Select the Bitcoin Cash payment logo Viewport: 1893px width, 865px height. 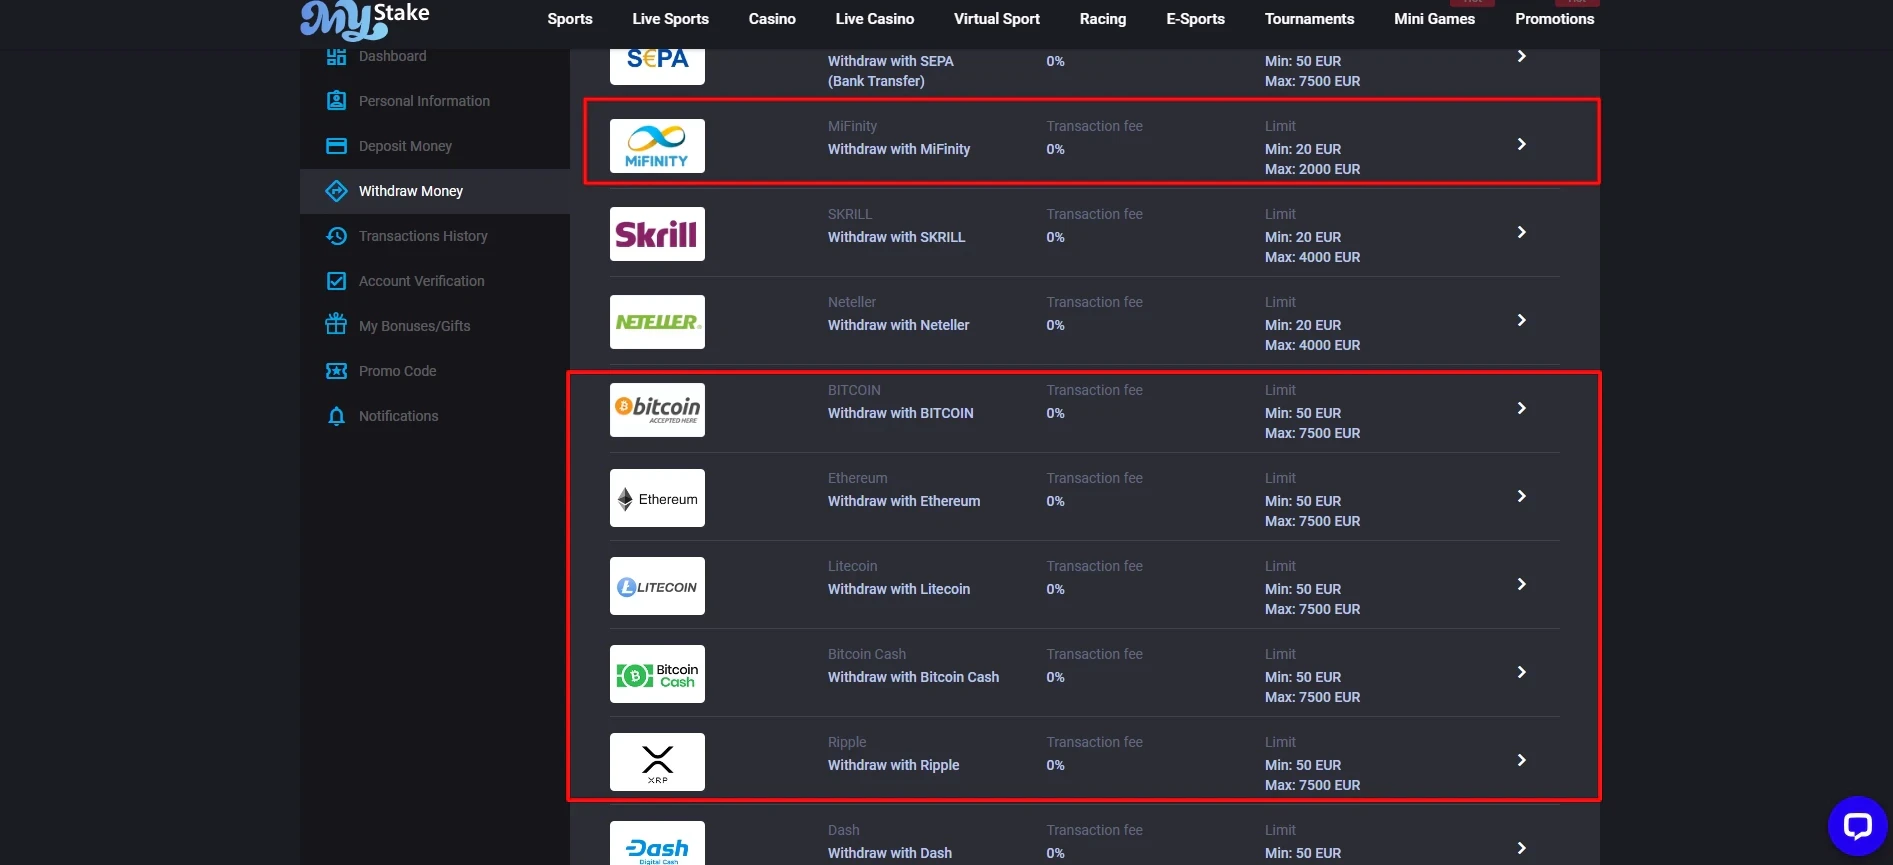pyautogui.click(x=657, y=674)
